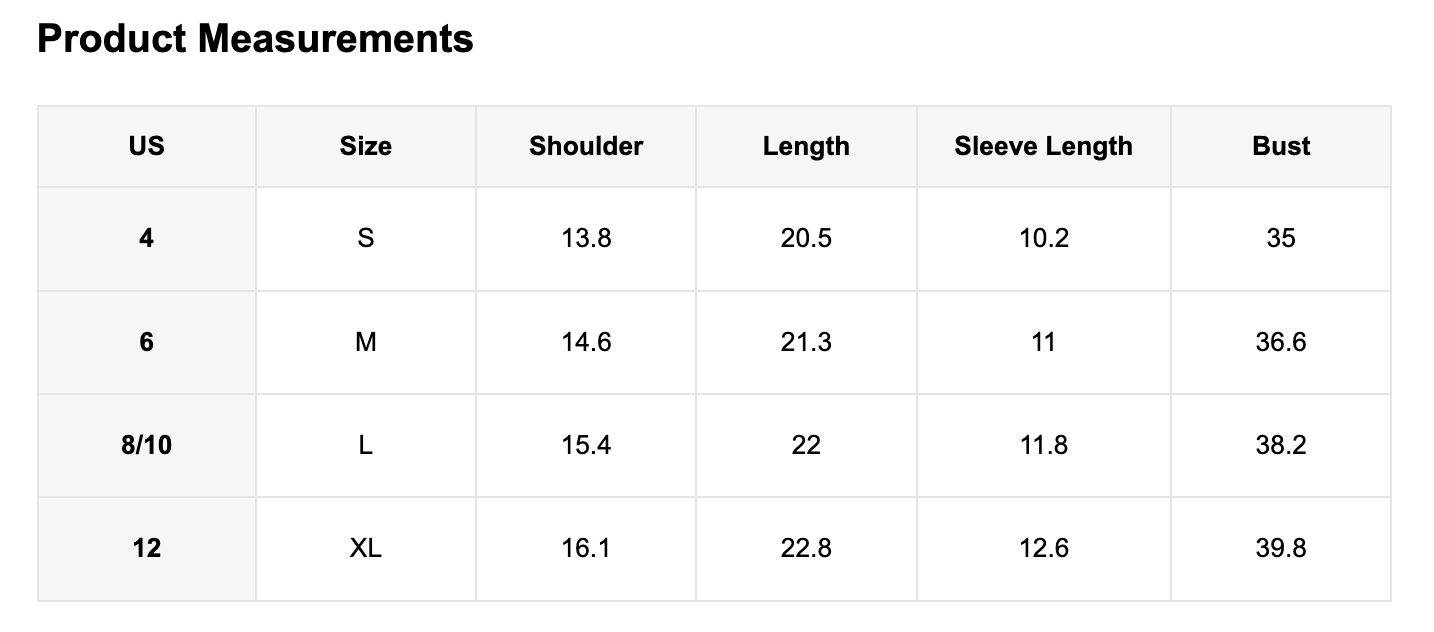This screenshot has height=632, width=1434.
Task: Click shoulder value 13.8
Action: [586, 238]
